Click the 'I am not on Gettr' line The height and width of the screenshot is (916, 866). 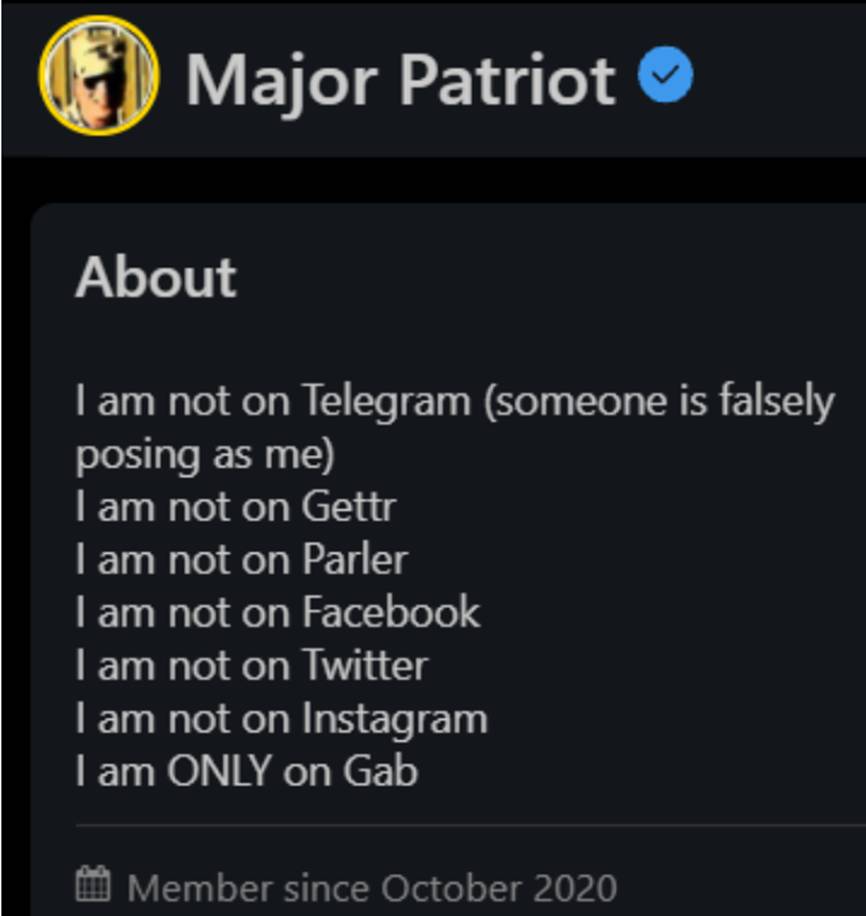pyautogui.click(x=236, y=508)
